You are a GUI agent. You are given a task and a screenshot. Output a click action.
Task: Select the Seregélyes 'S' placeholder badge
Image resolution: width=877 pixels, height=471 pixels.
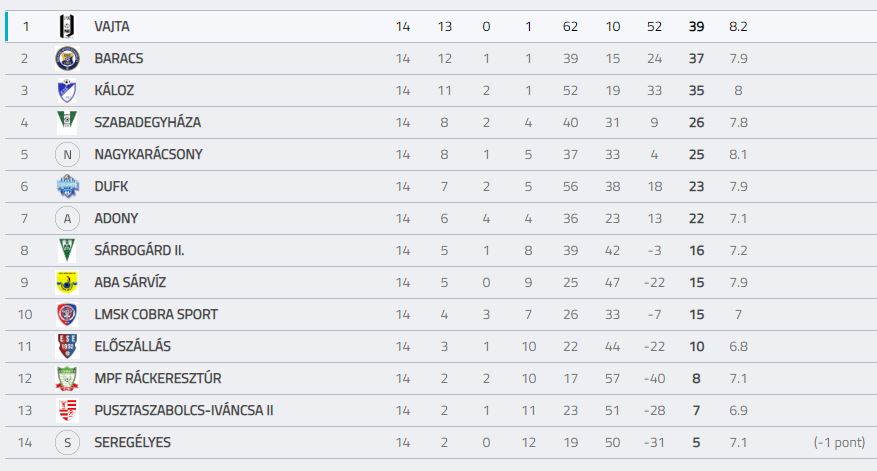coord(67,442)
